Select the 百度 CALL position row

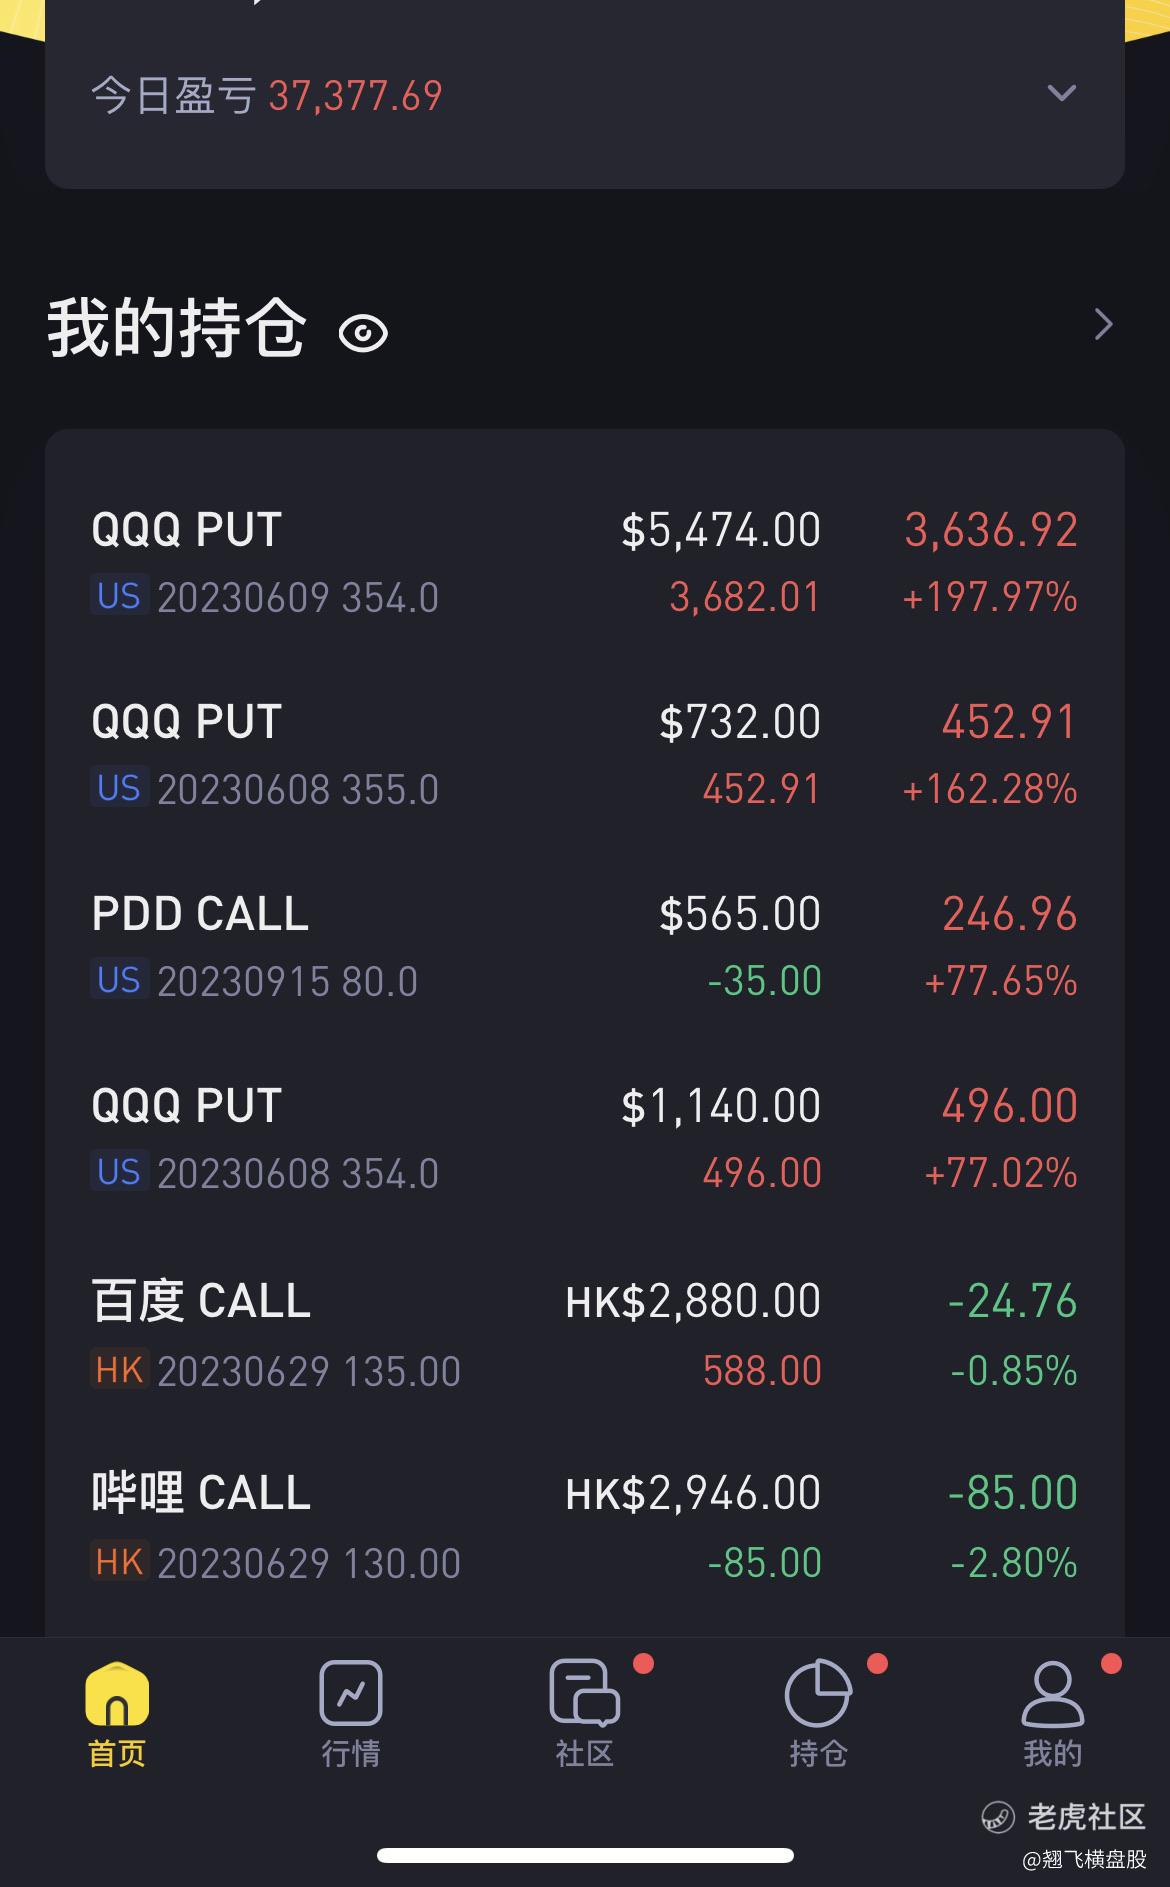click(x=585, y=1335)
